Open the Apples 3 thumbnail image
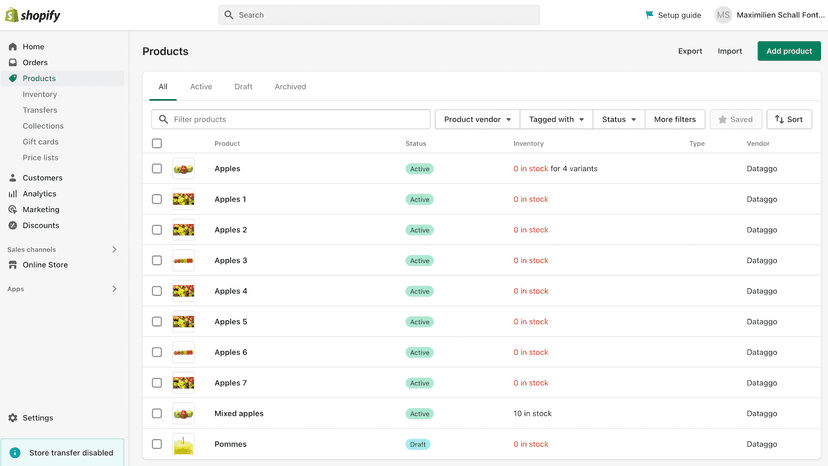 (183, 260)
